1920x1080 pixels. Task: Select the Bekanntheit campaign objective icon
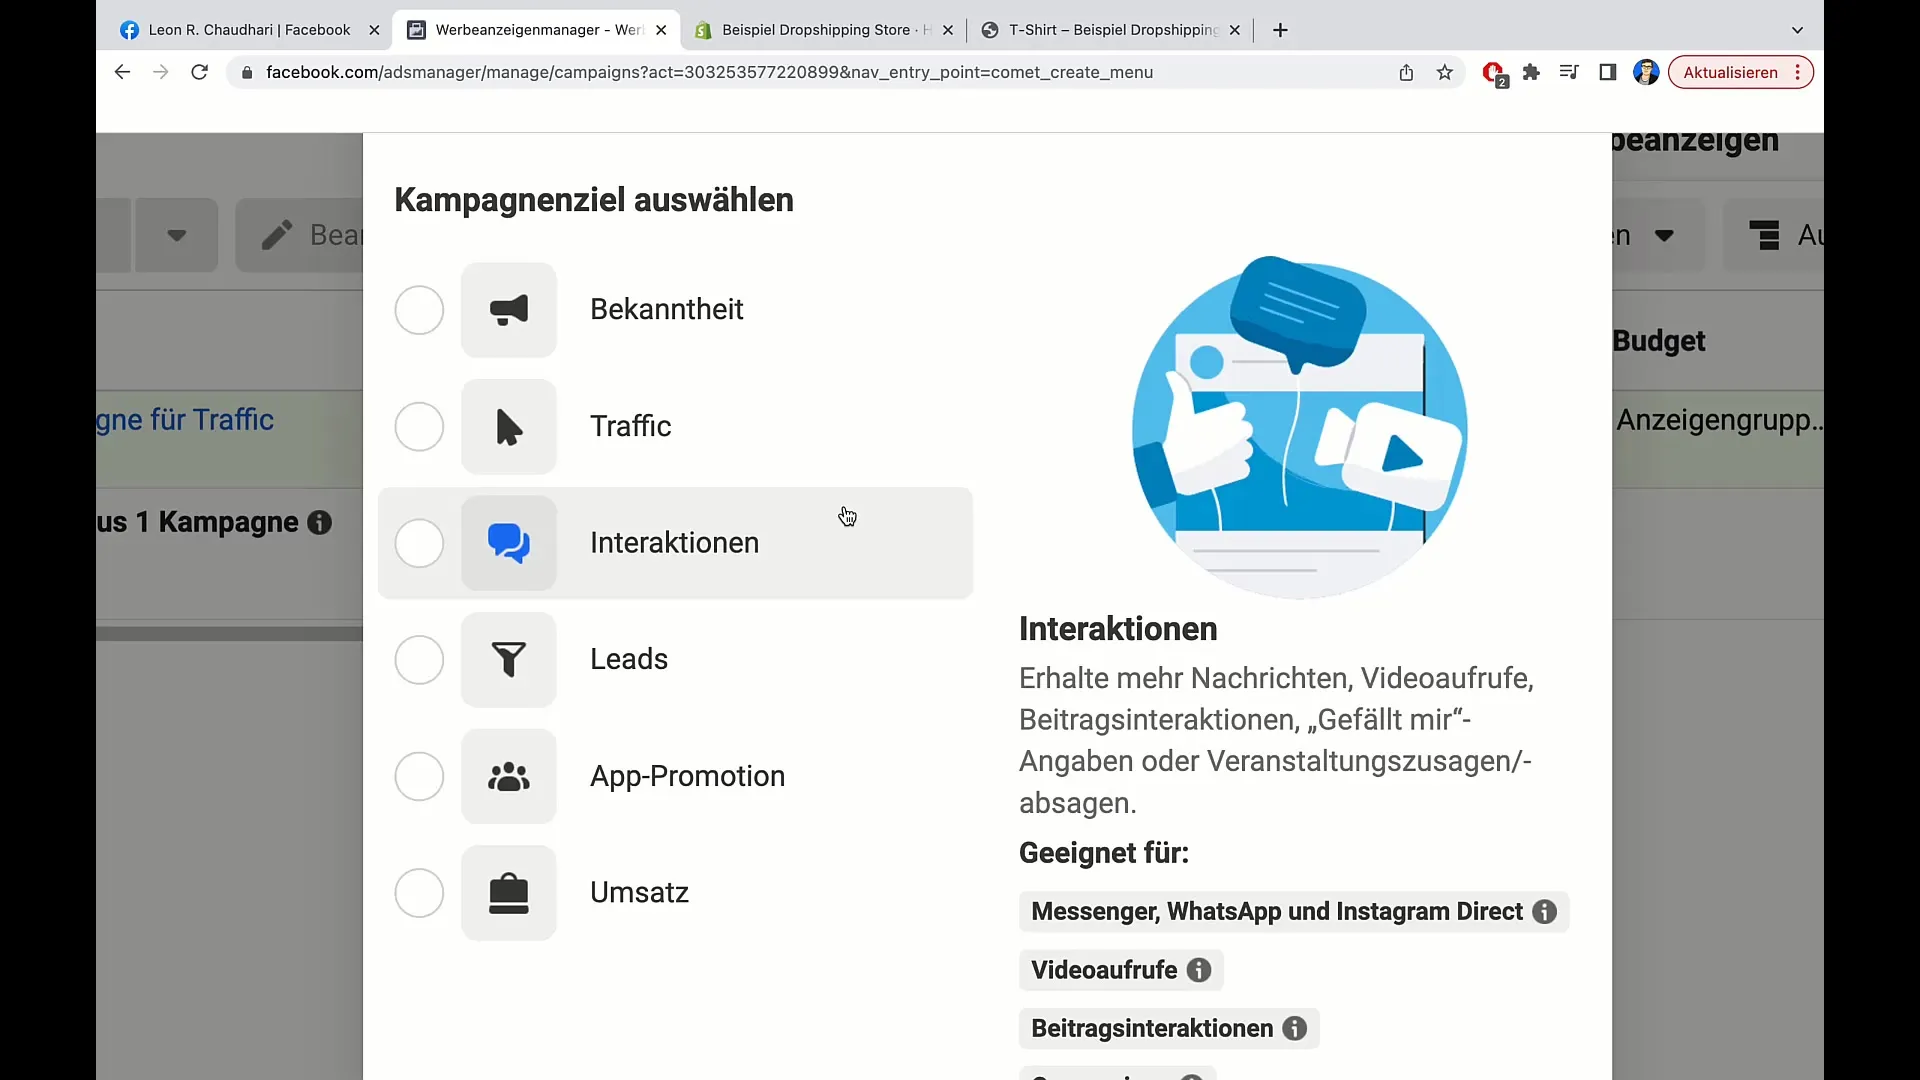[508, 309]
